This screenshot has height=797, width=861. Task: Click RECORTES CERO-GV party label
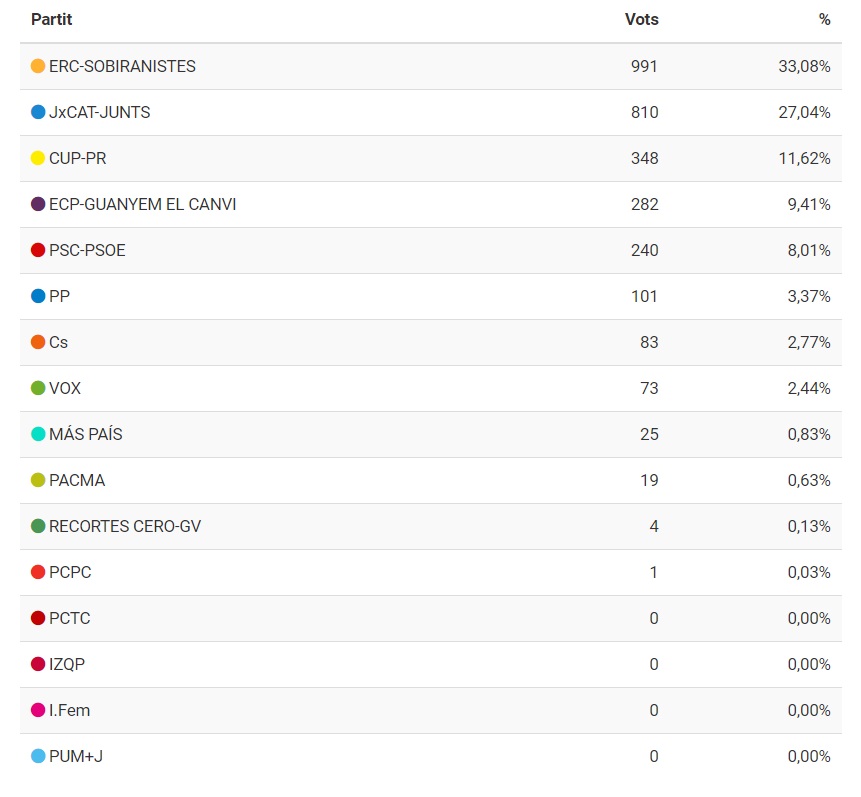pyautogui.click(x=125, y=526)
